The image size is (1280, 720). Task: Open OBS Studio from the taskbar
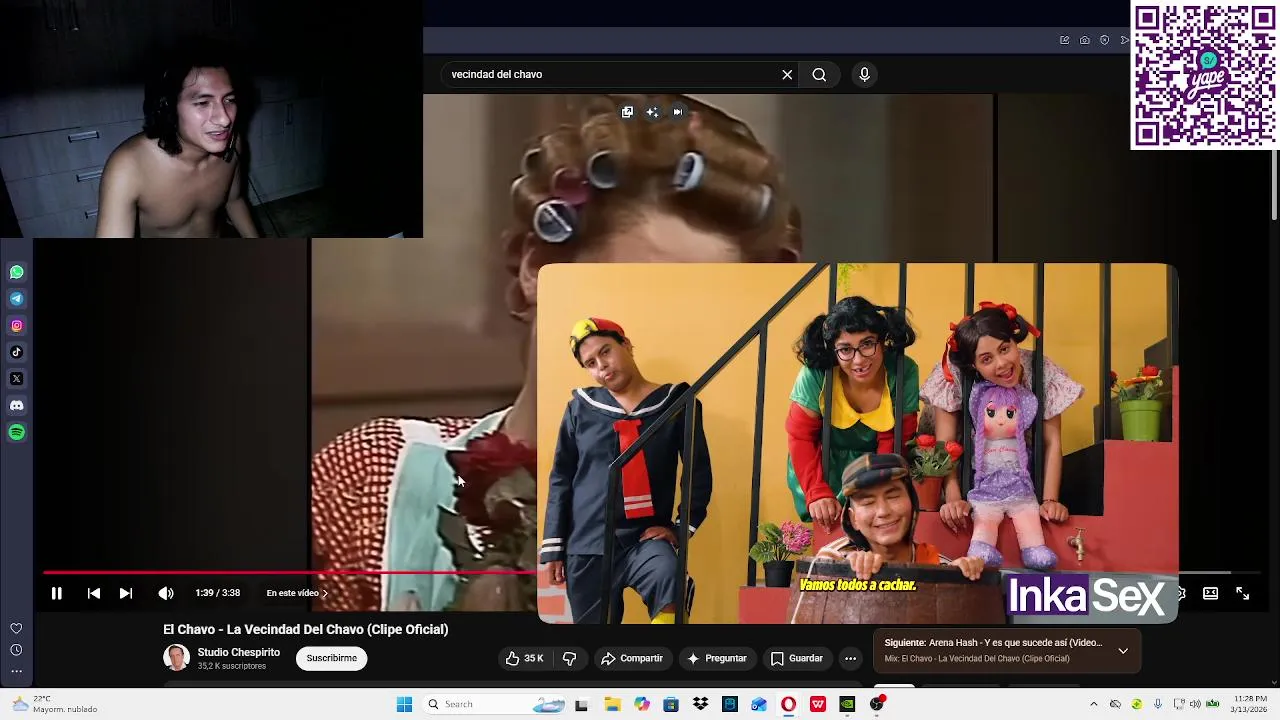(877, 704)
